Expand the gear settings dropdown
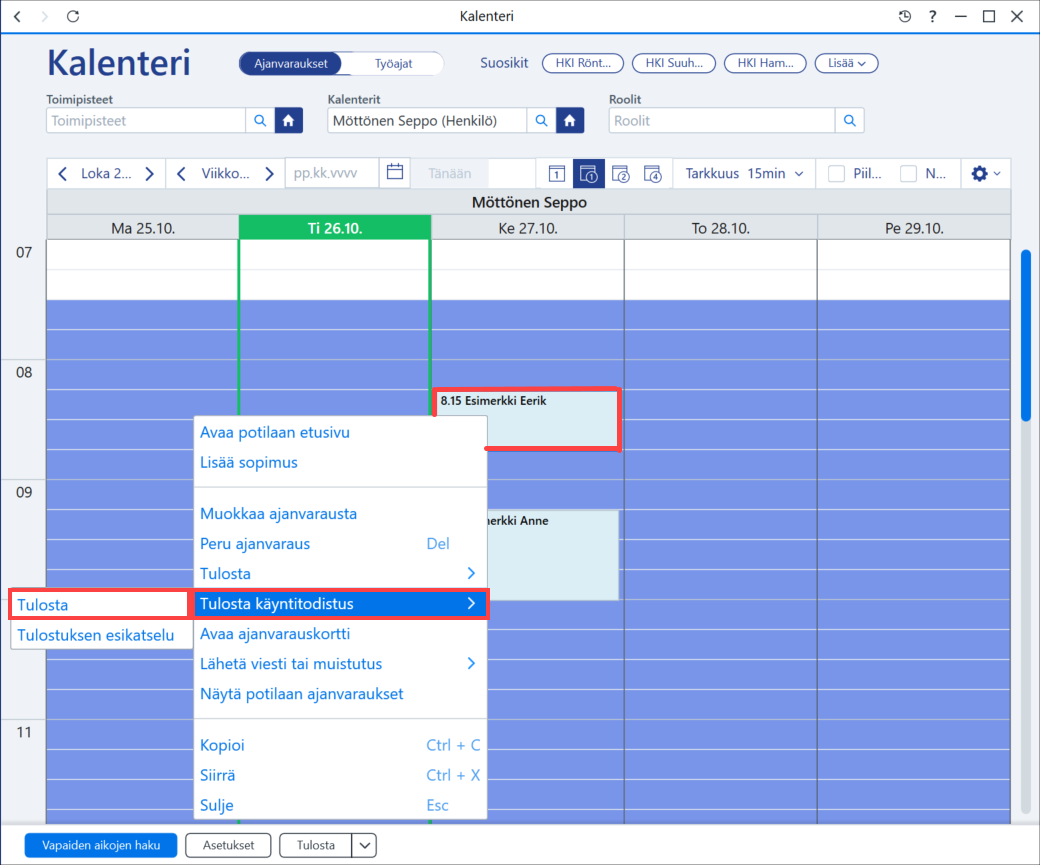This screenshot has height=865, width=1040. 986,174
